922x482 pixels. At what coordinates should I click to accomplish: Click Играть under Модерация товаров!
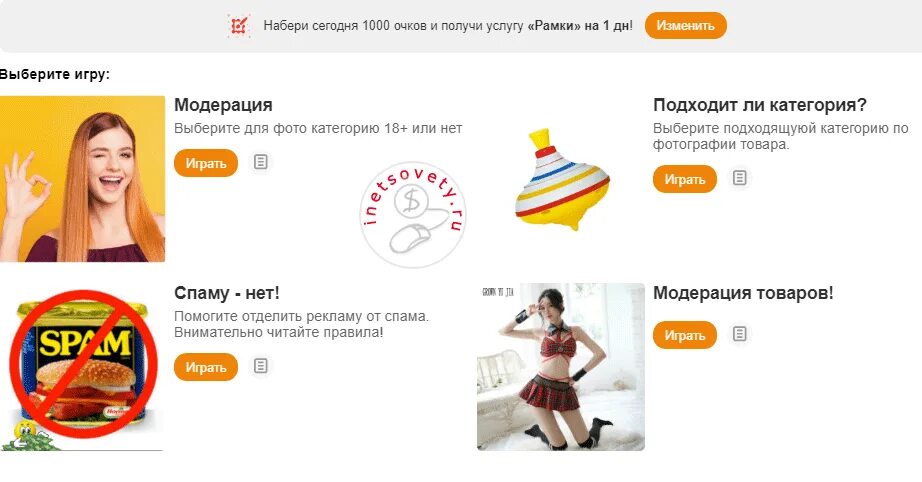pyautogui.click(x=685, y=335)
